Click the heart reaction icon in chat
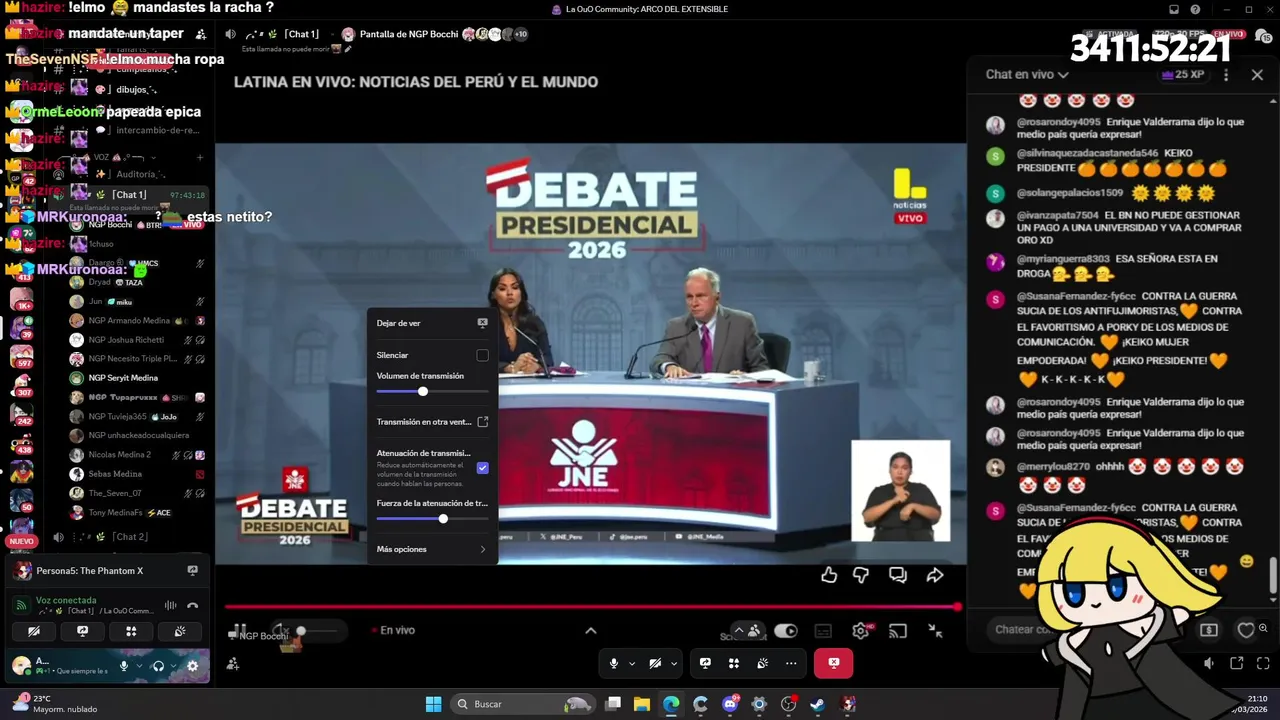Screen dimensions: 1280x720 [1246, 630]
